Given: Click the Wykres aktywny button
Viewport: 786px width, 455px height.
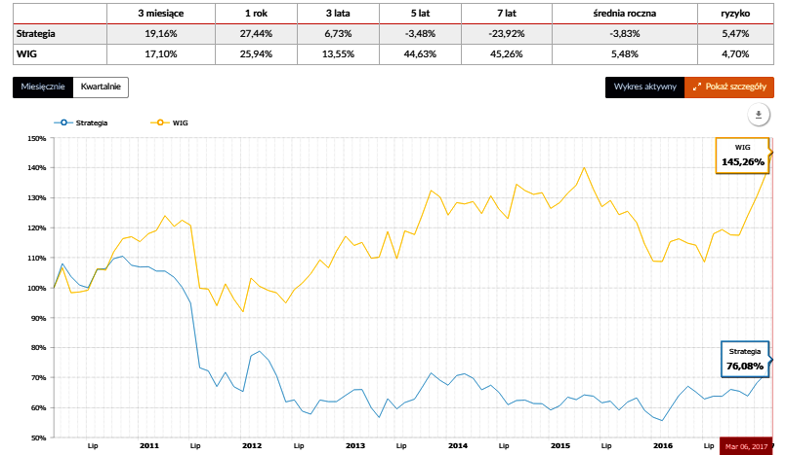Looking at the screenshot, I should (x=645, y=87).
